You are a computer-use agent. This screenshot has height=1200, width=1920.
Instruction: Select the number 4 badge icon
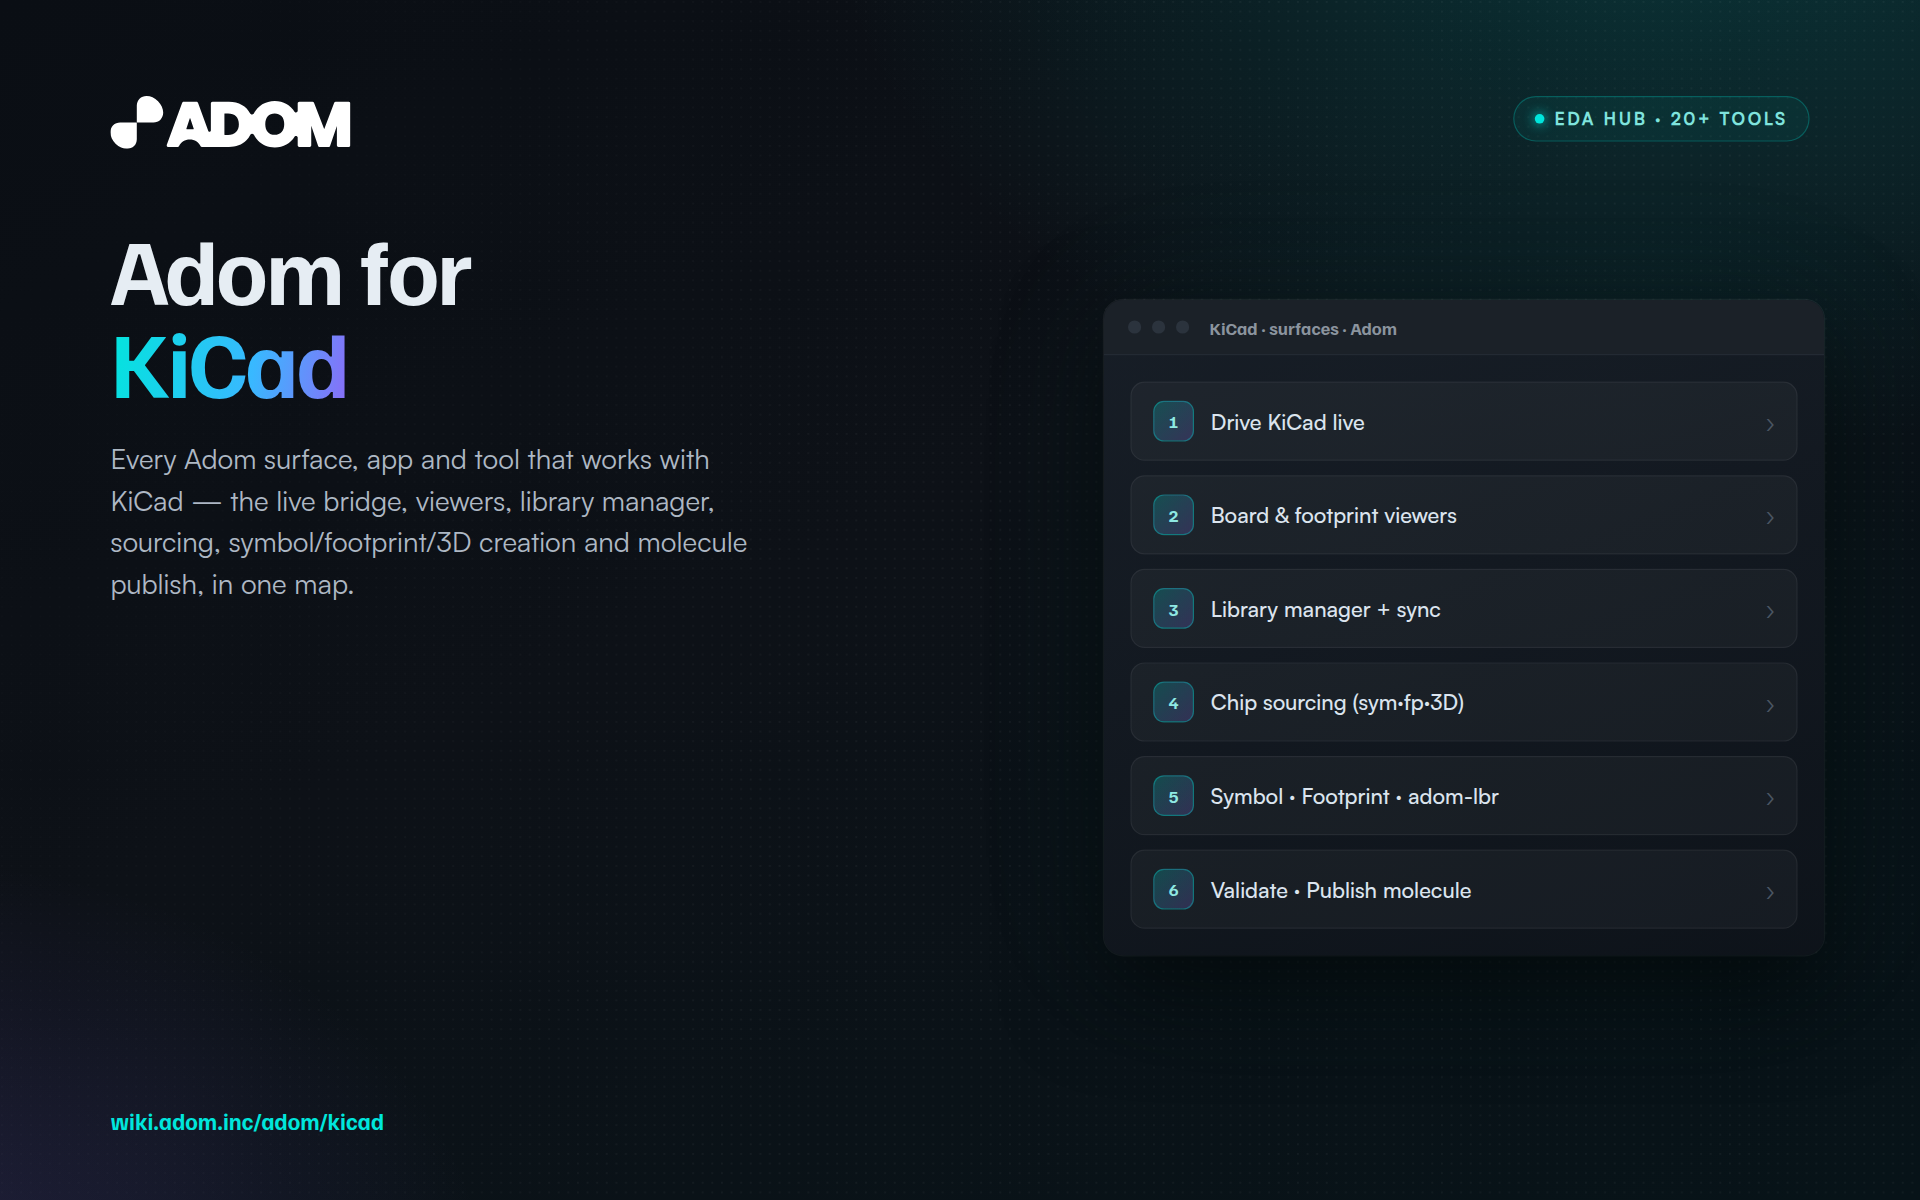1173,703
